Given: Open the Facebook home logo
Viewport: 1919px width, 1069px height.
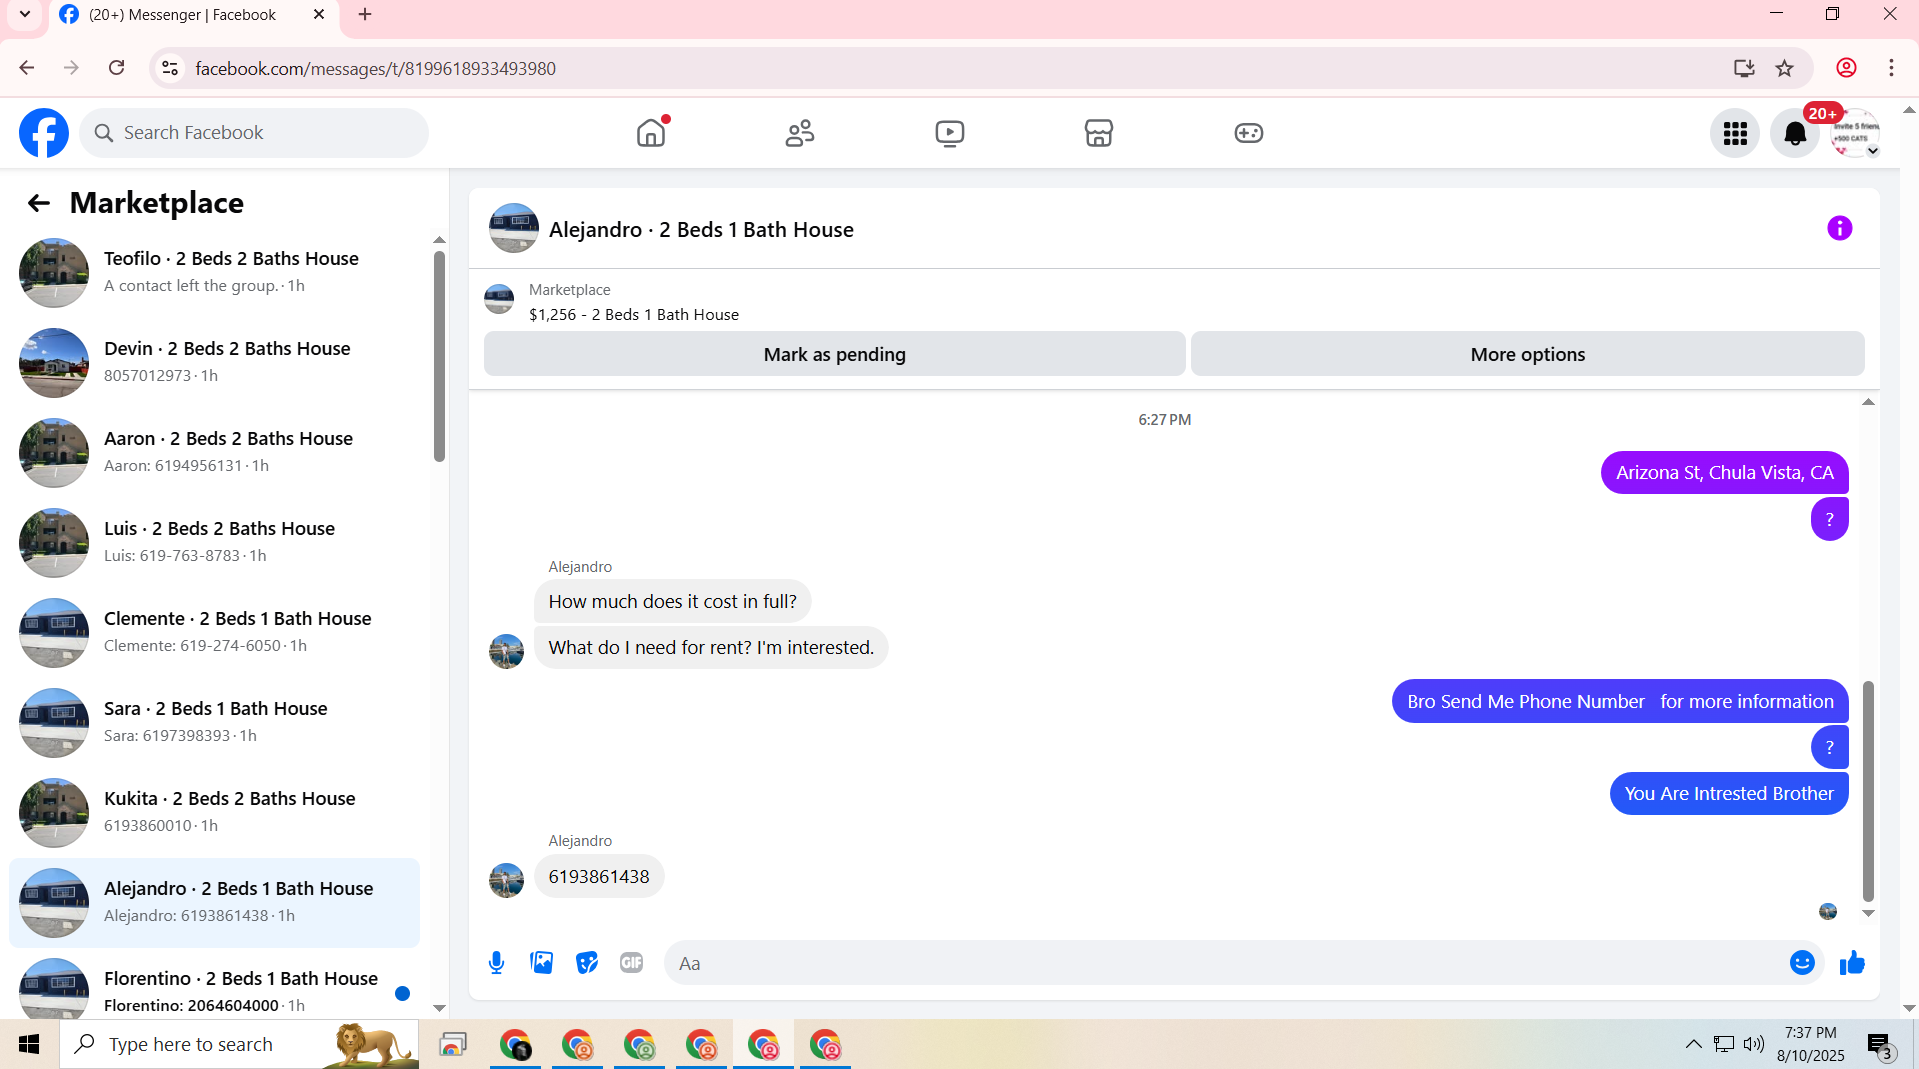Looking at the screenshot, I should 44,133.
